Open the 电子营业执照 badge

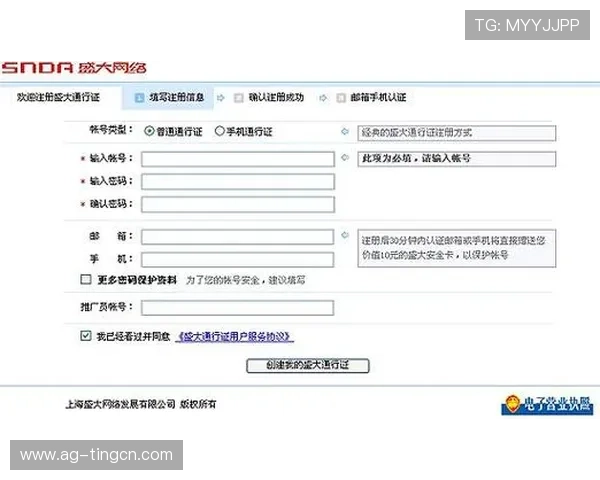click(x=548, y=405)
